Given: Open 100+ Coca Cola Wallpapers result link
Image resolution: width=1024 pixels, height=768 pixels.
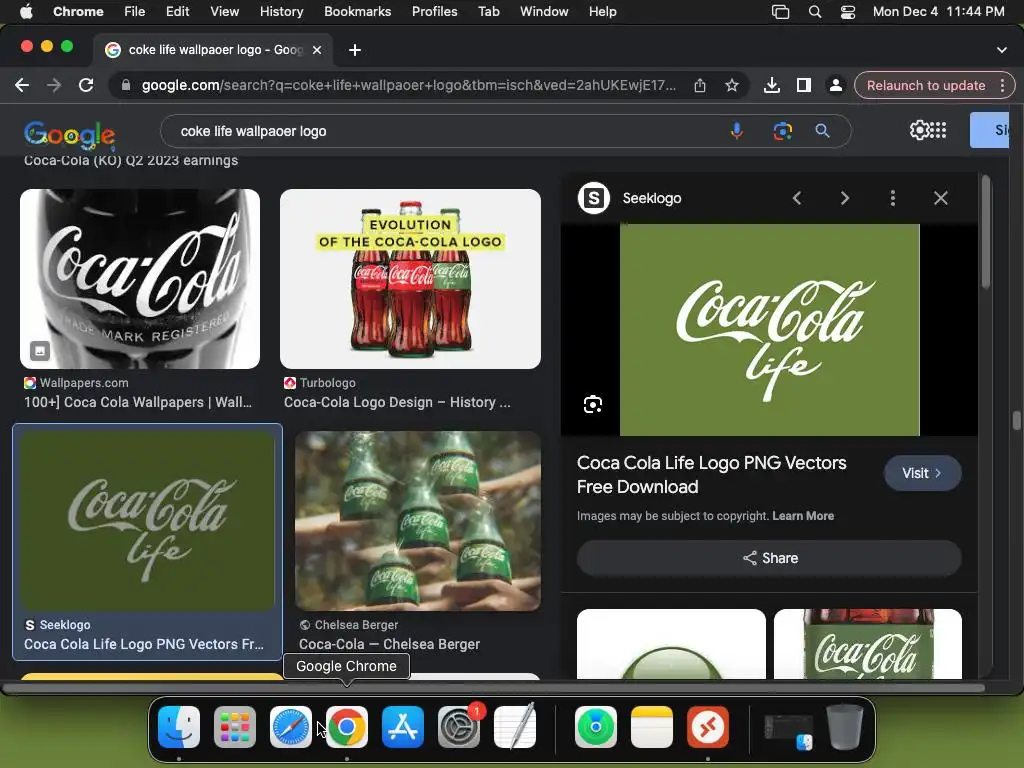Looking at the screenshot, I should point(138,402).
